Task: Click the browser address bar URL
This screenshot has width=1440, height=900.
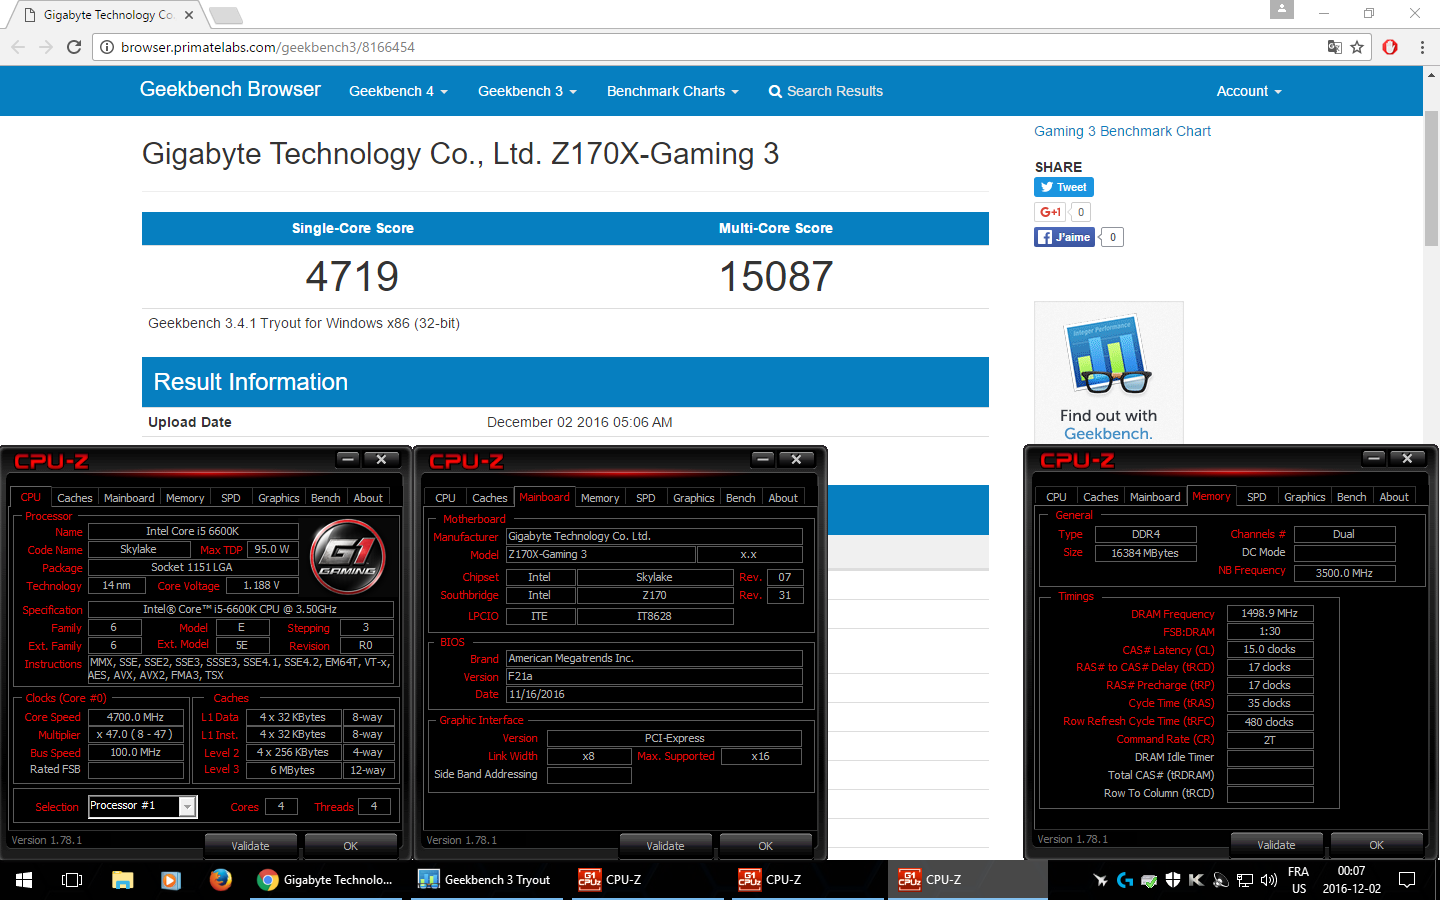Action: click(x=268, y=47)
